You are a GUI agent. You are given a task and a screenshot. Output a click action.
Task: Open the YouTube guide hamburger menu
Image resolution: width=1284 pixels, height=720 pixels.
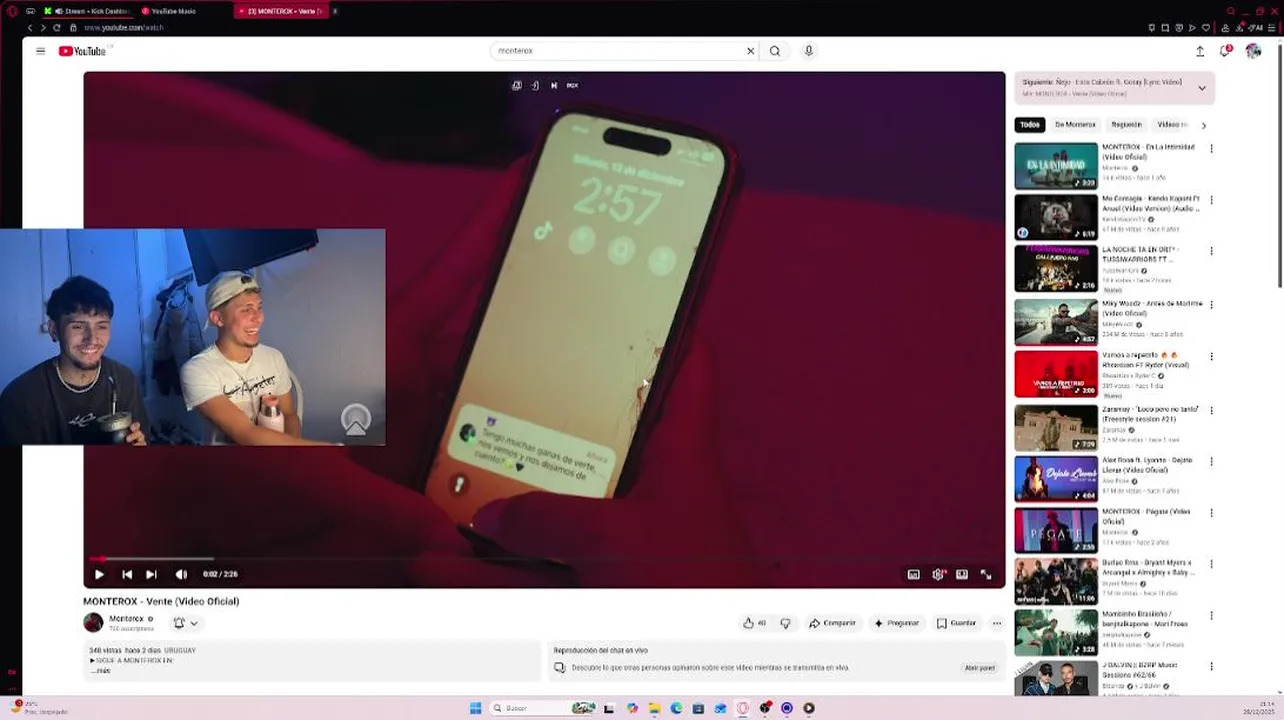coord(40,51)
